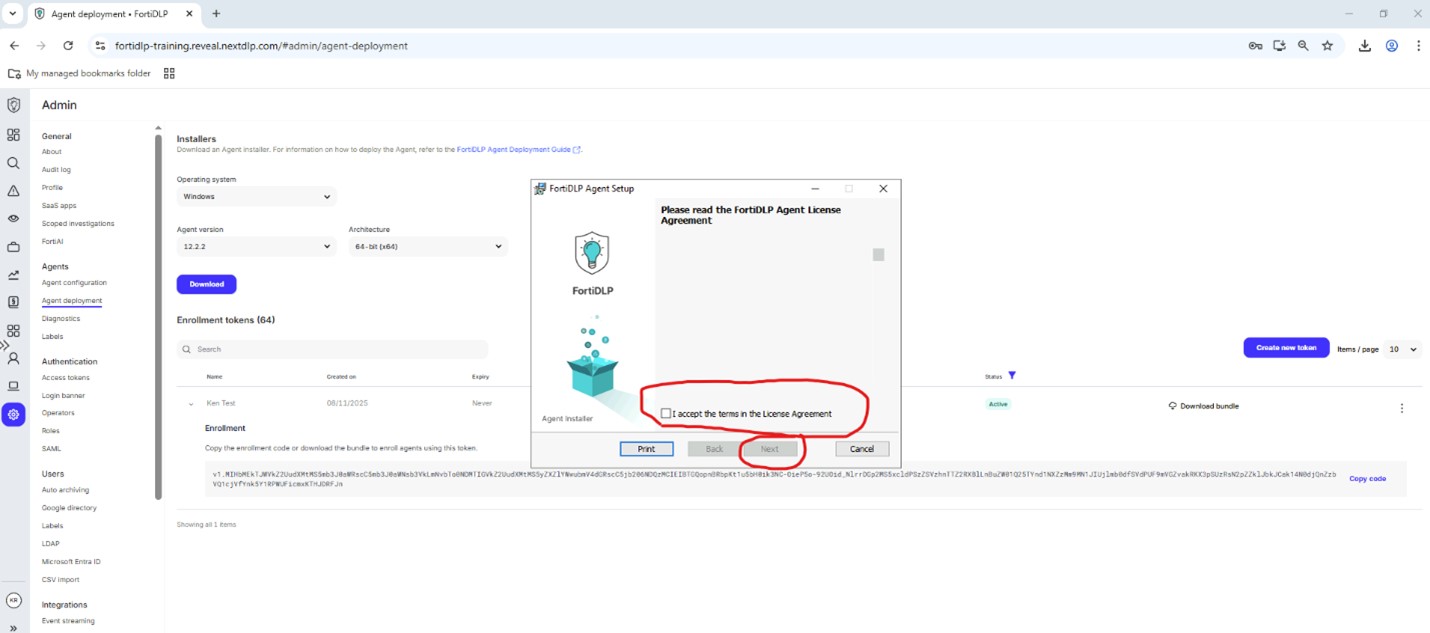Open the Operating system dropdown
This screenshot has width=1430, height=633.
(x=256, y=196)
